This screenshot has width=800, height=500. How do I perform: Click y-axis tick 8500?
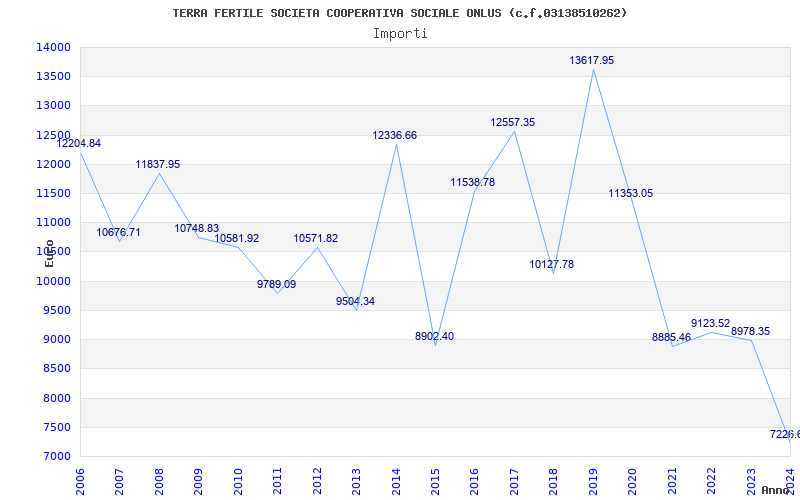[x=56, y=368]
